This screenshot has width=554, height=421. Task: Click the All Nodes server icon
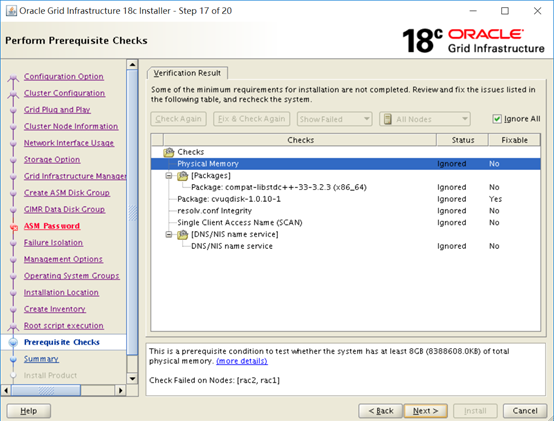388,119
